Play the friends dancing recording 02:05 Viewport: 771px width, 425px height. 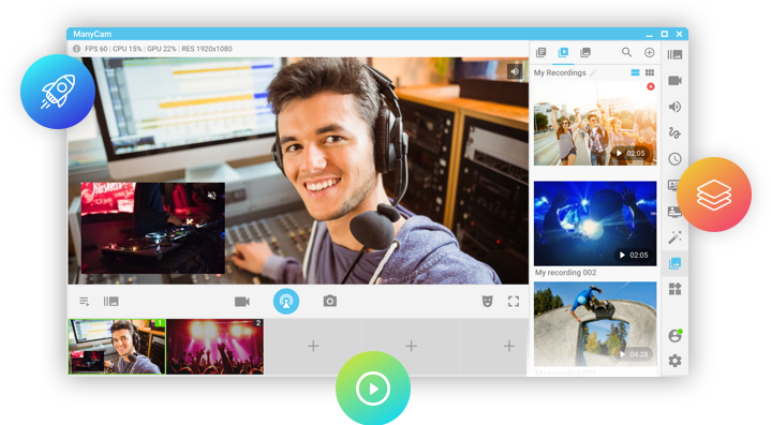coord(619,153)
